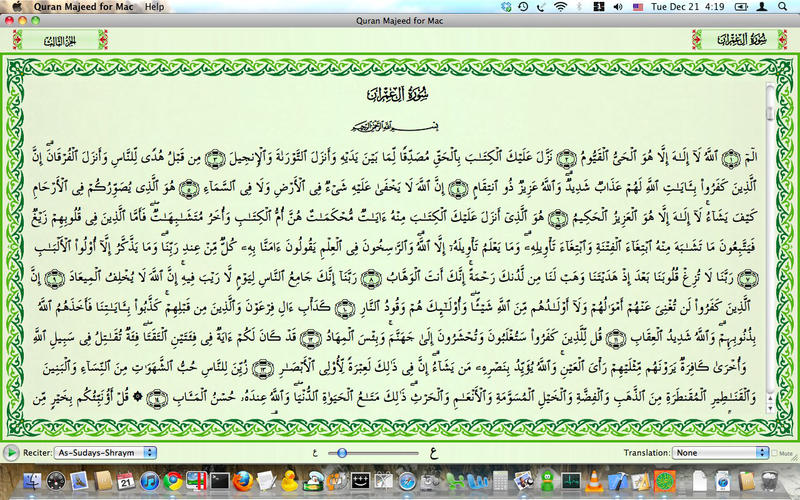This screenshot has width=800, height=500.
Task: Launch Google Chrome from the Dock
Action: [x=173, y=481]
